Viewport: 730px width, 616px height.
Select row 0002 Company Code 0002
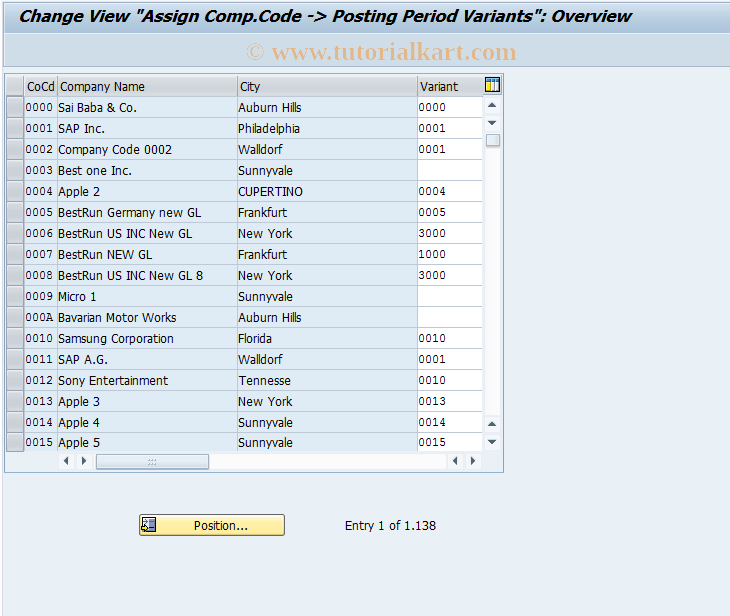click(x=15, y=149)
